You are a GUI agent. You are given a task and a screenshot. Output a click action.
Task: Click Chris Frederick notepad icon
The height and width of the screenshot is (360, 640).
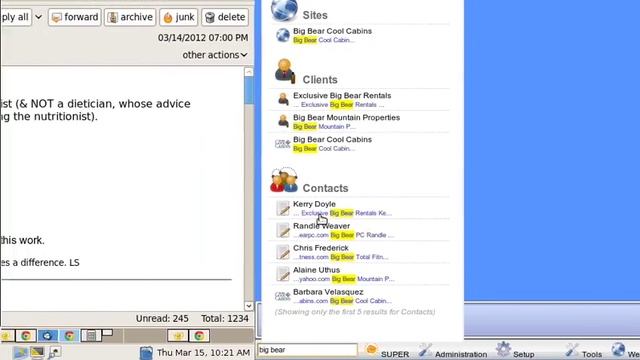click(282, 252)
